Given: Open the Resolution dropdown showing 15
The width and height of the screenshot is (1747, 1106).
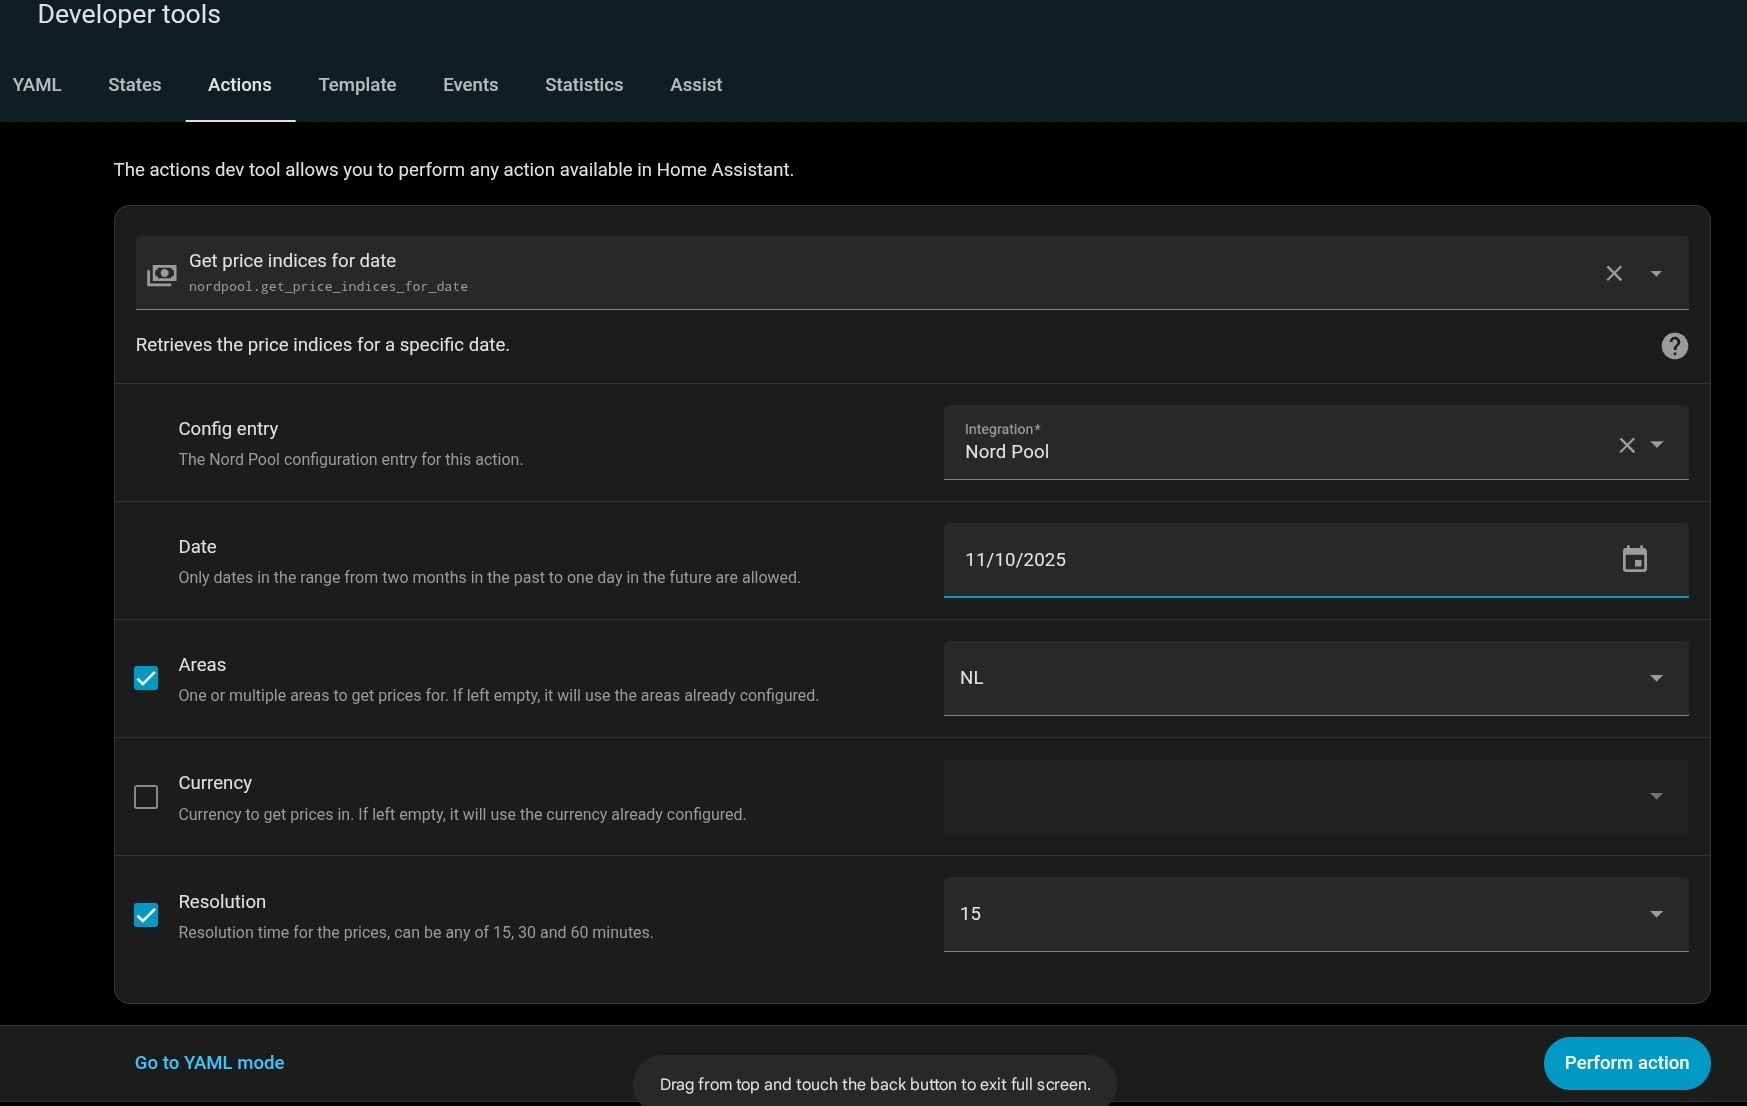Looking at the screenshot, I should coord(1315,914).
